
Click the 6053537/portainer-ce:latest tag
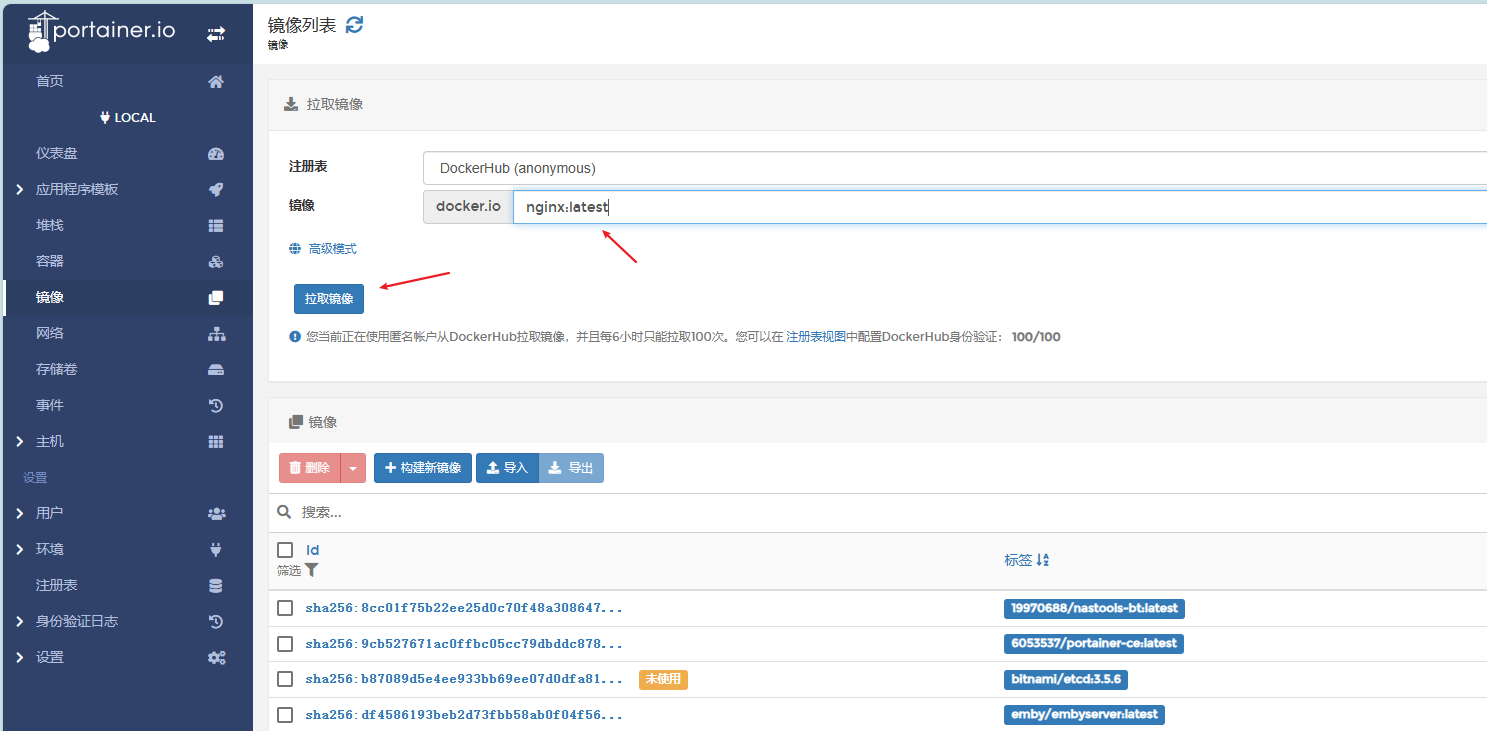(1094, 644)
